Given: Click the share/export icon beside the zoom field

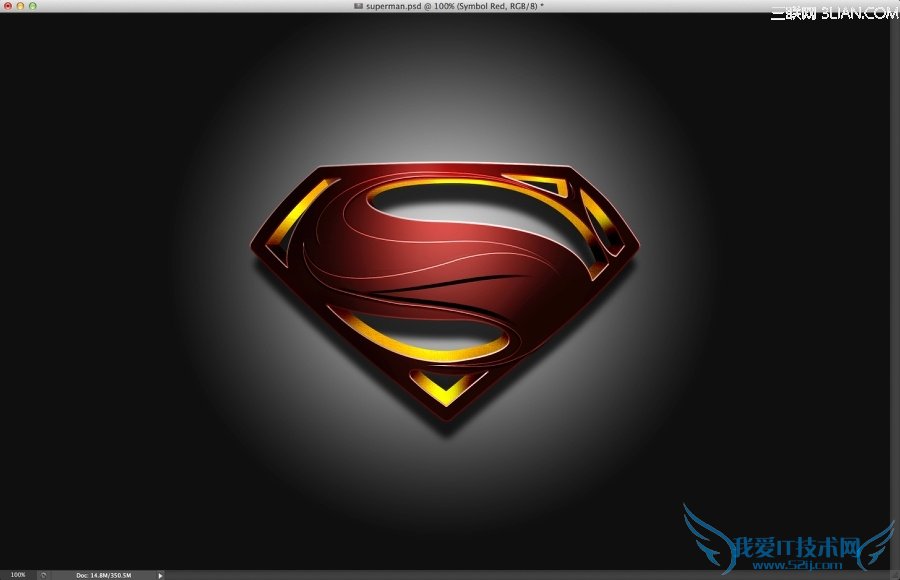Looking at the screenshot, I should pos(44,575).
